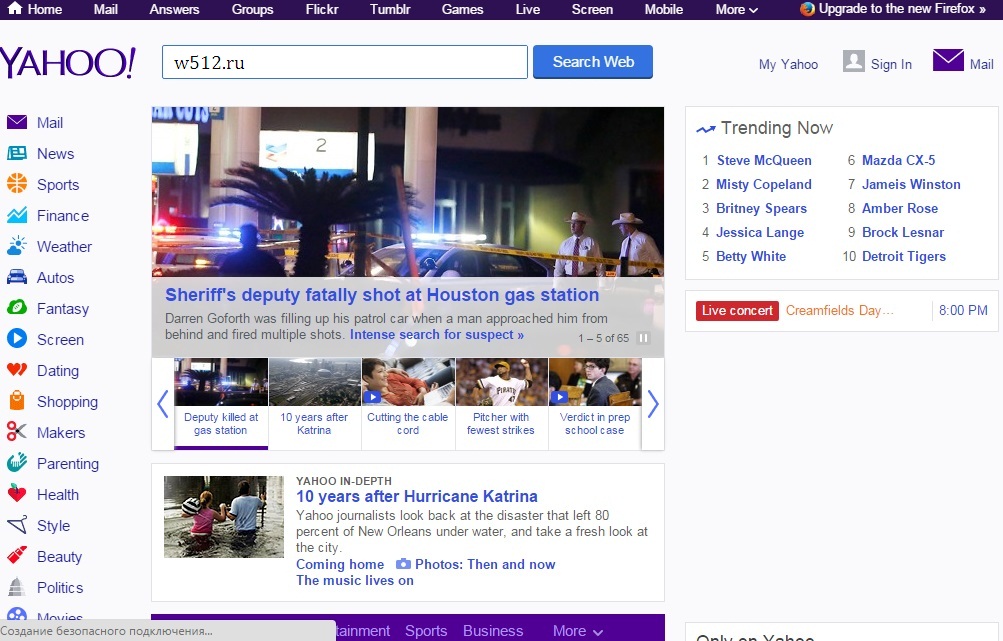Click the Style hanger icon in sidebar
1003x641 pixels.
[x=17, y=525]
